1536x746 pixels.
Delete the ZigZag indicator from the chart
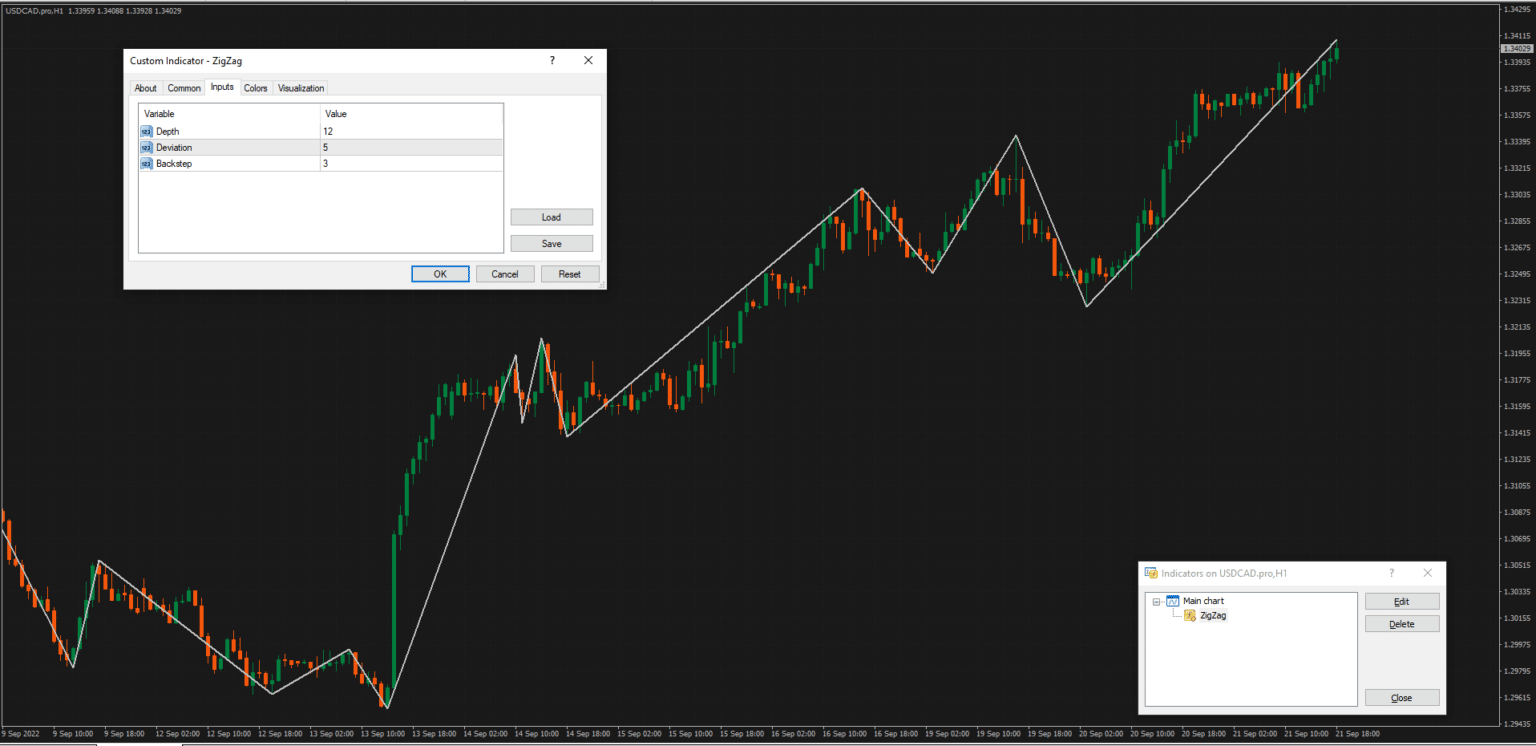pyautogui.click(x=1402, y=622)
